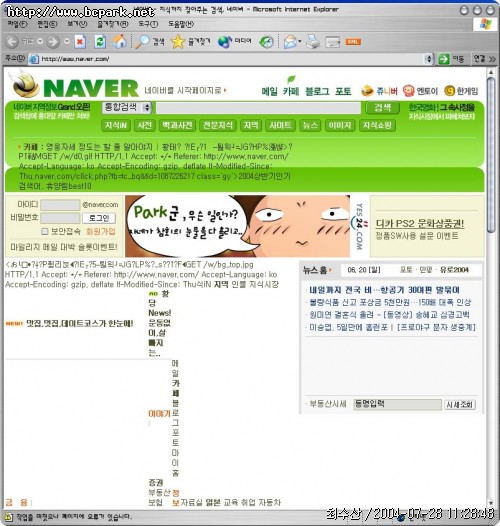Open Back button history dropdown arrow

(x=40, y=42)
